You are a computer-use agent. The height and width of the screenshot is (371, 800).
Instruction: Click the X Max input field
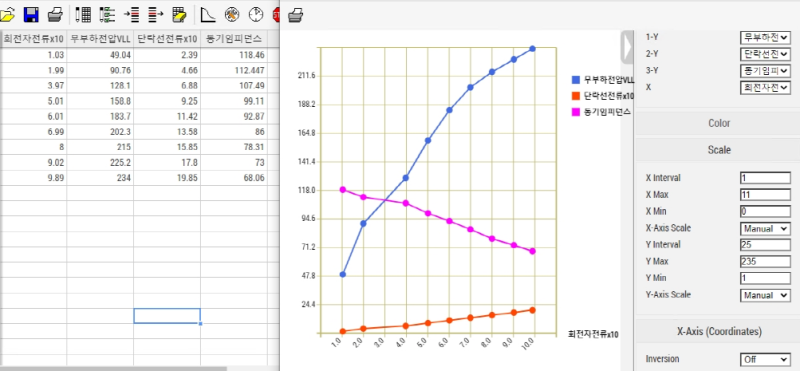[x=765, y=194]
